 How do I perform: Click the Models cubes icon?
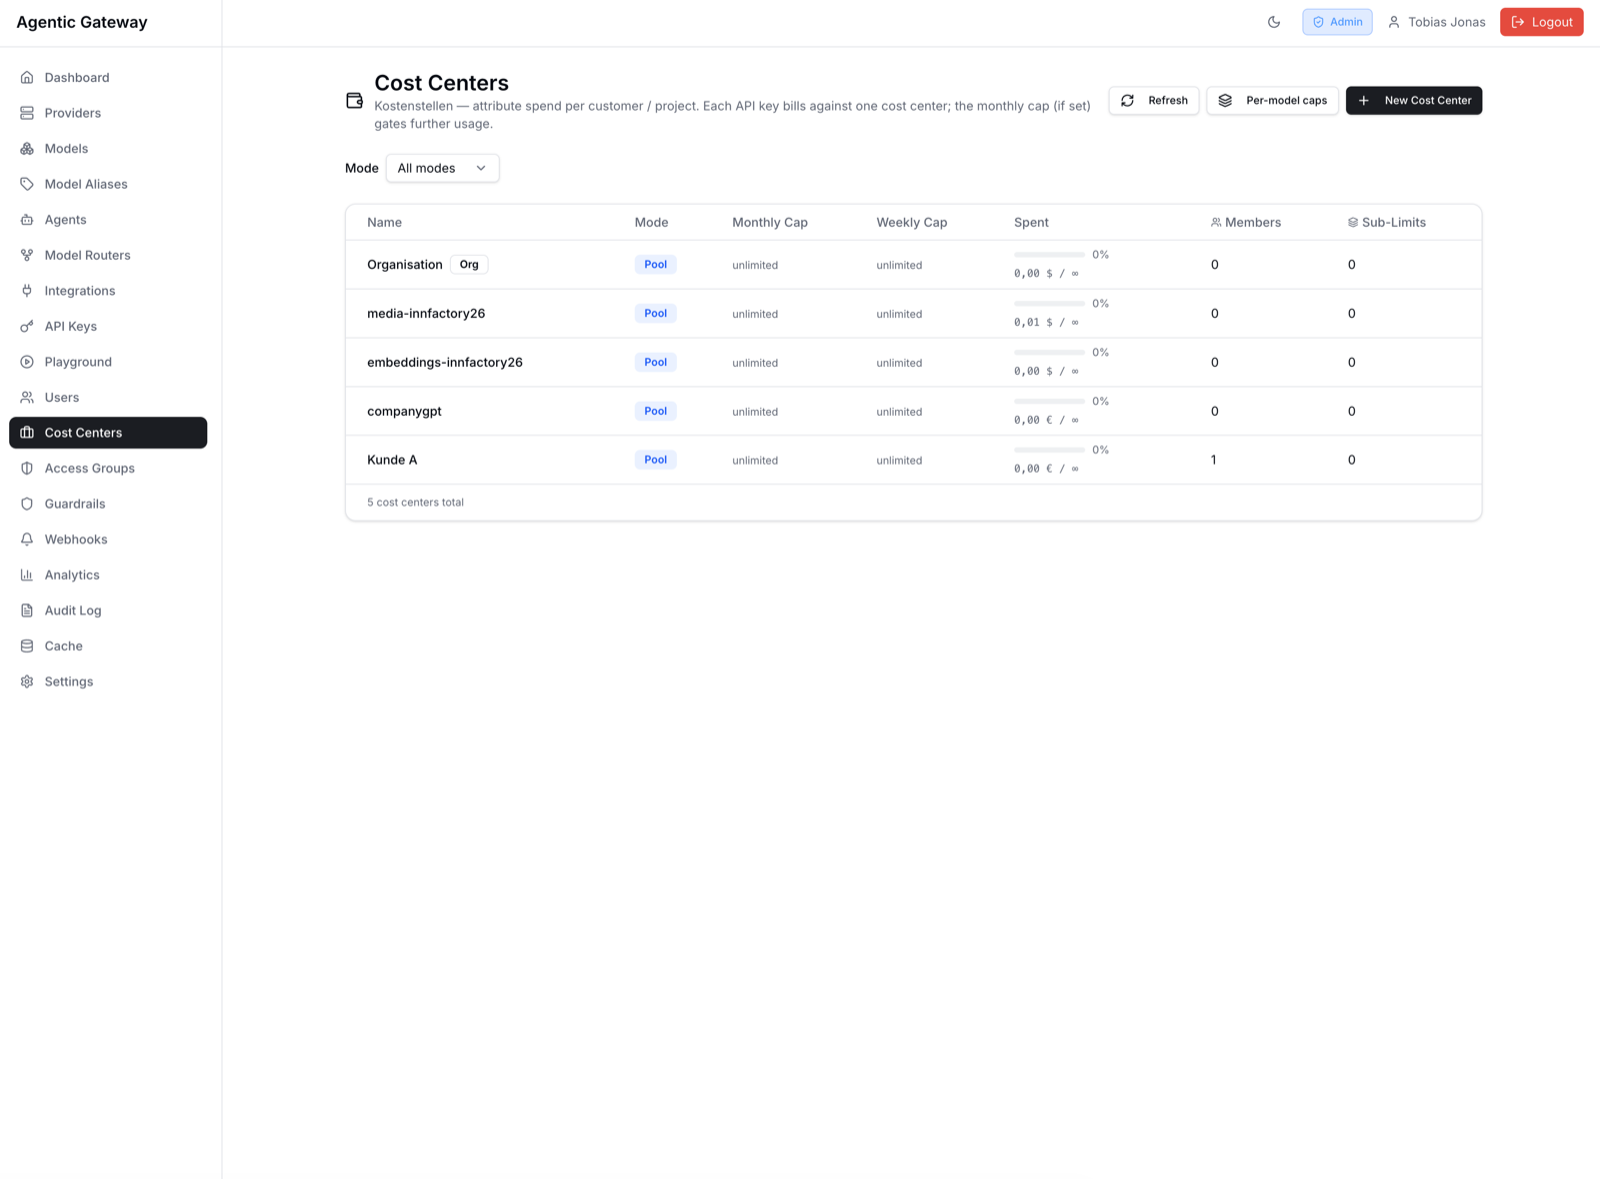(x=27, y=148)
